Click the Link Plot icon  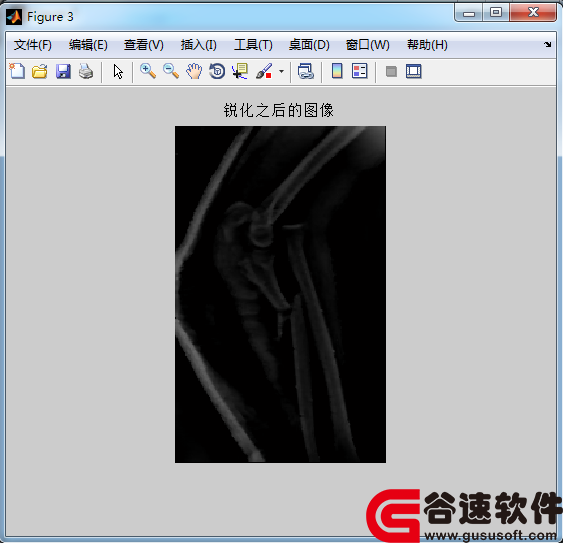point(306,71)
